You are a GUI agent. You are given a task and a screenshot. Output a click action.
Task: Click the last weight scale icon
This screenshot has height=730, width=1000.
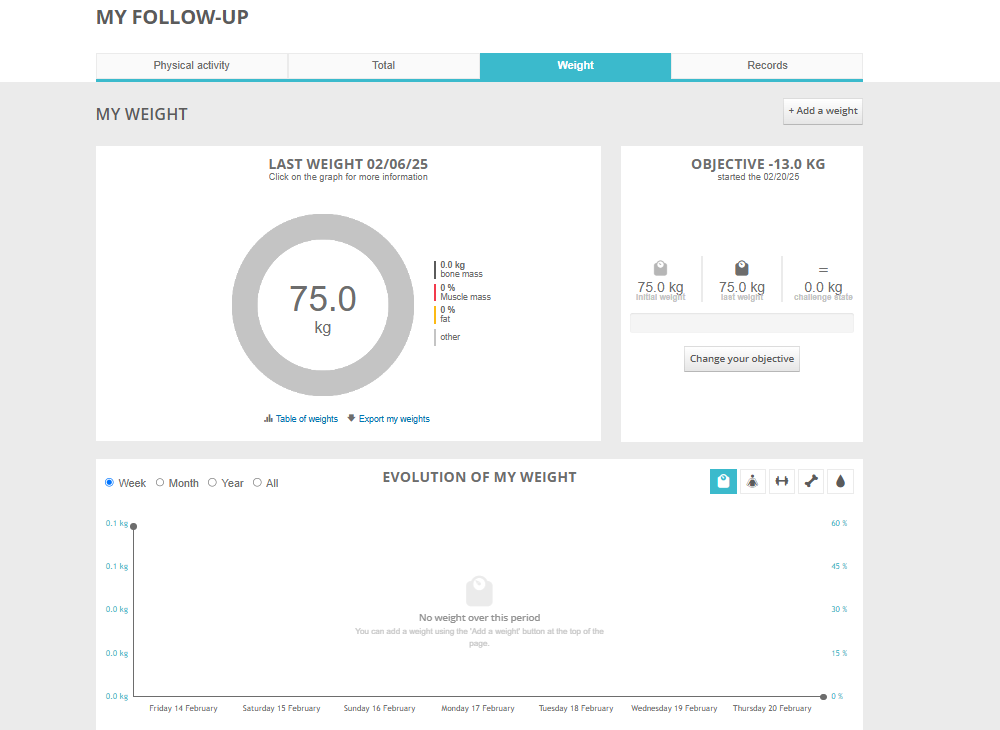coord(742,268)
